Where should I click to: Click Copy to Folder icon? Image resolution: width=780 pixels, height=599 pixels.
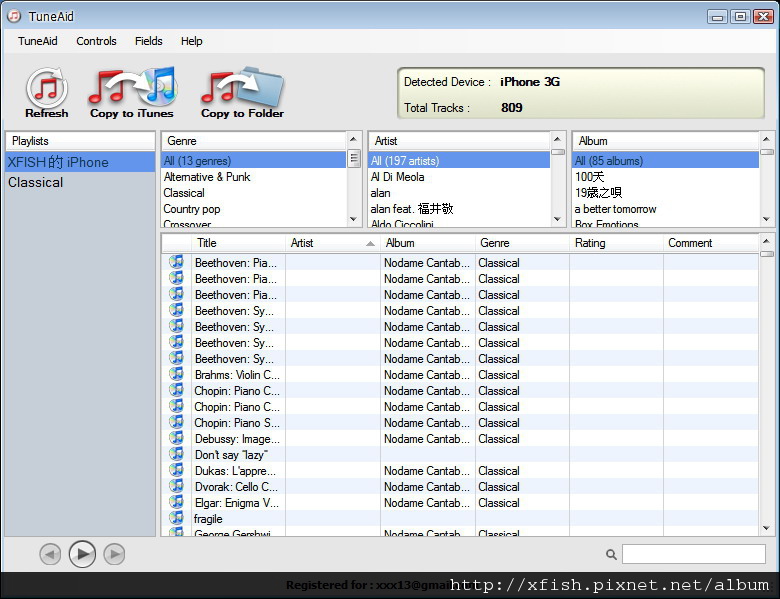[242, 93]
